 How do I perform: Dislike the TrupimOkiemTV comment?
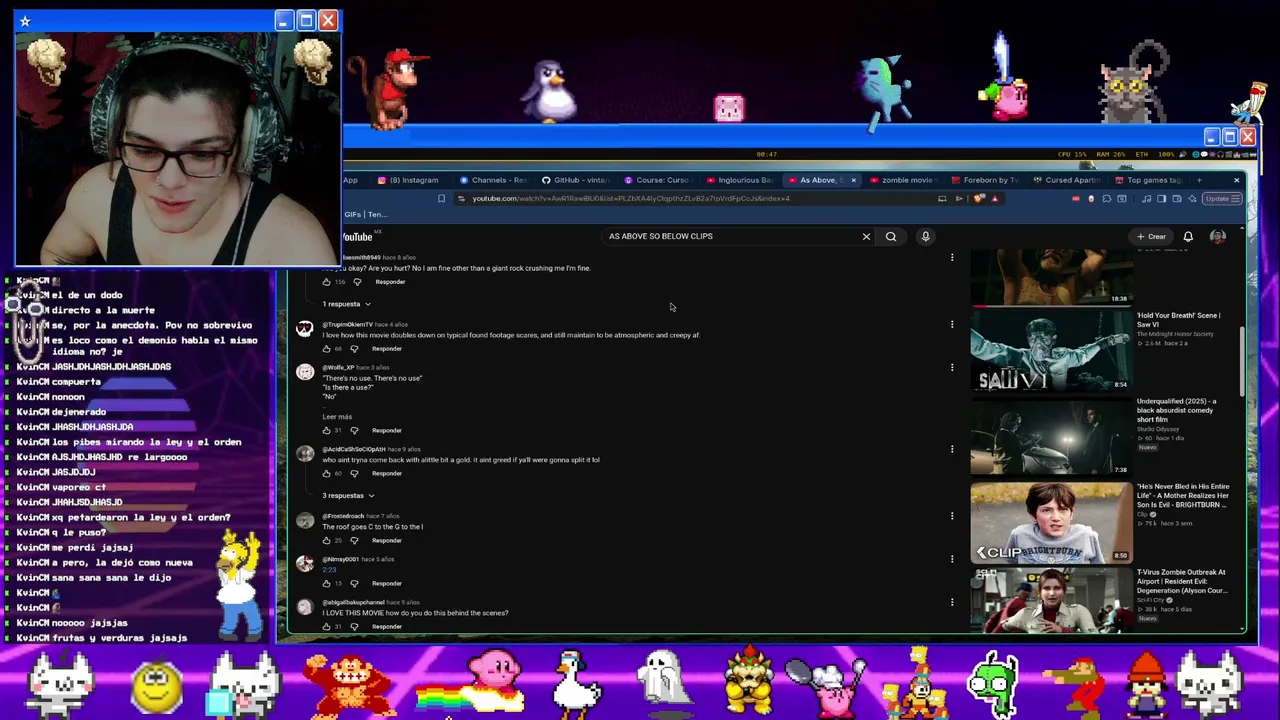[354, 349]
